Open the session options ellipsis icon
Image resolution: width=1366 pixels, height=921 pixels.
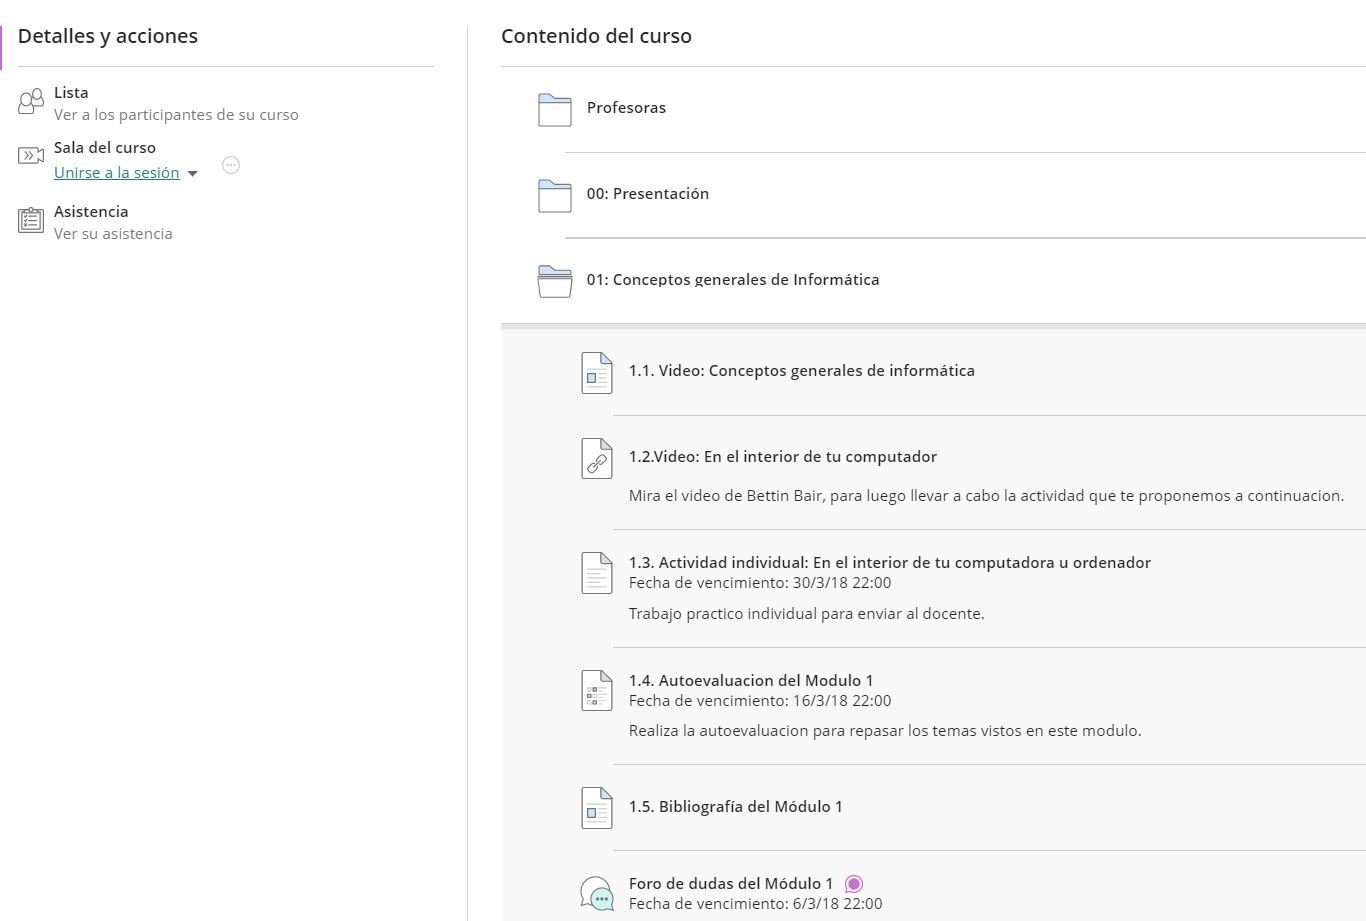click(x=231, y=165)
